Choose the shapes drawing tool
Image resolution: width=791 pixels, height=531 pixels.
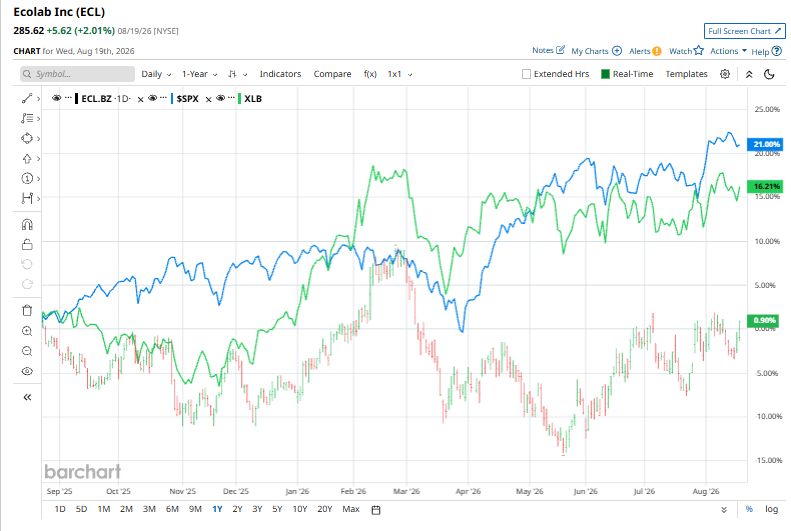27,138
